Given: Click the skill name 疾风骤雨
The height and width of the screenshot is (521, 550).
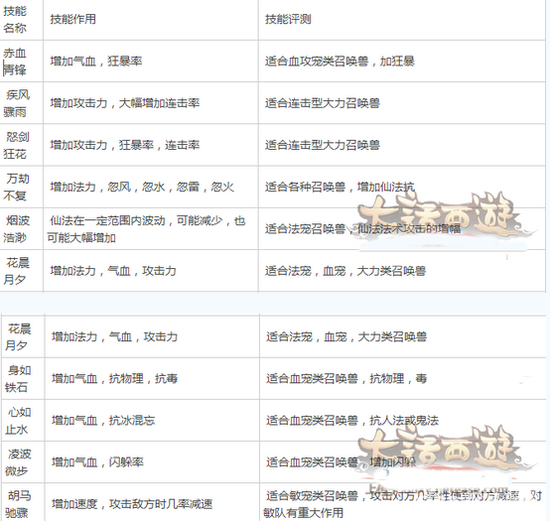Looking at the screenshot, I should (x=16, y=103).
